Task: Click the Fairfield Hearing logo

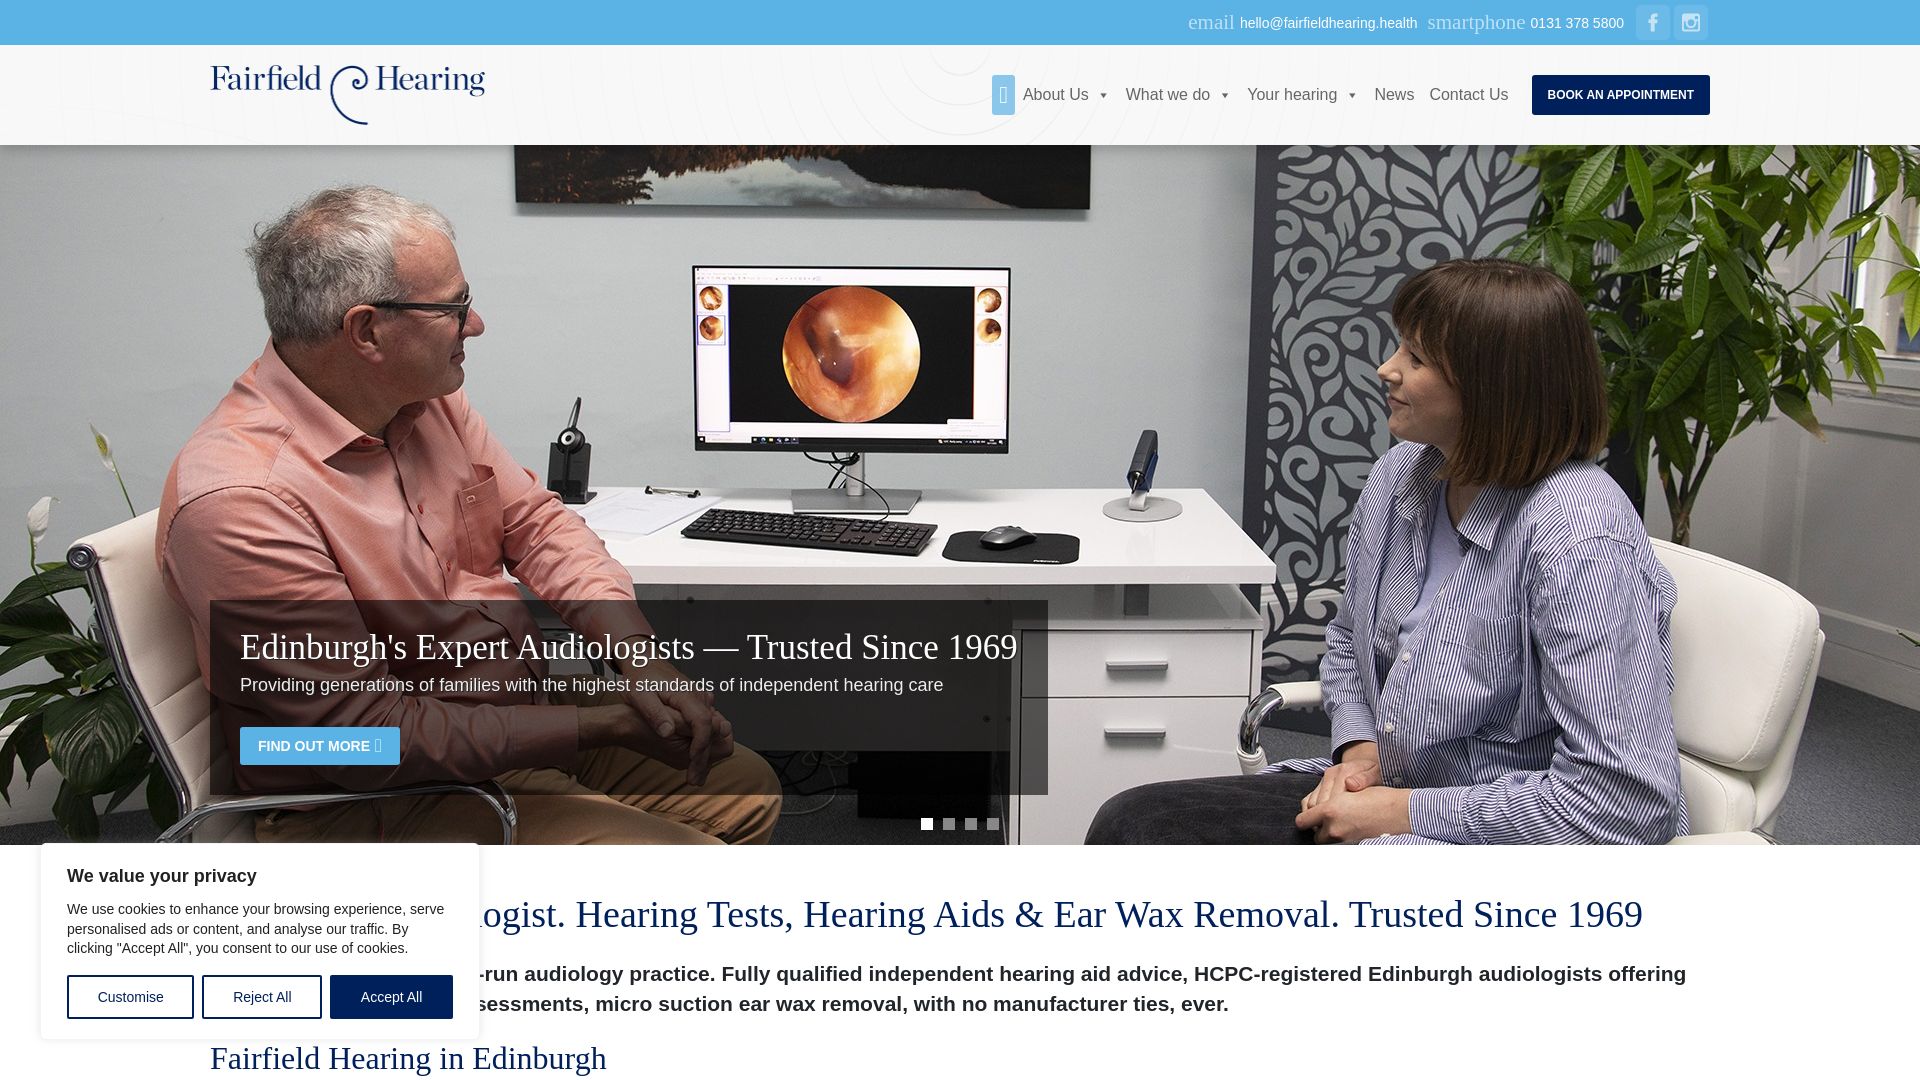Action: point(347,94)
